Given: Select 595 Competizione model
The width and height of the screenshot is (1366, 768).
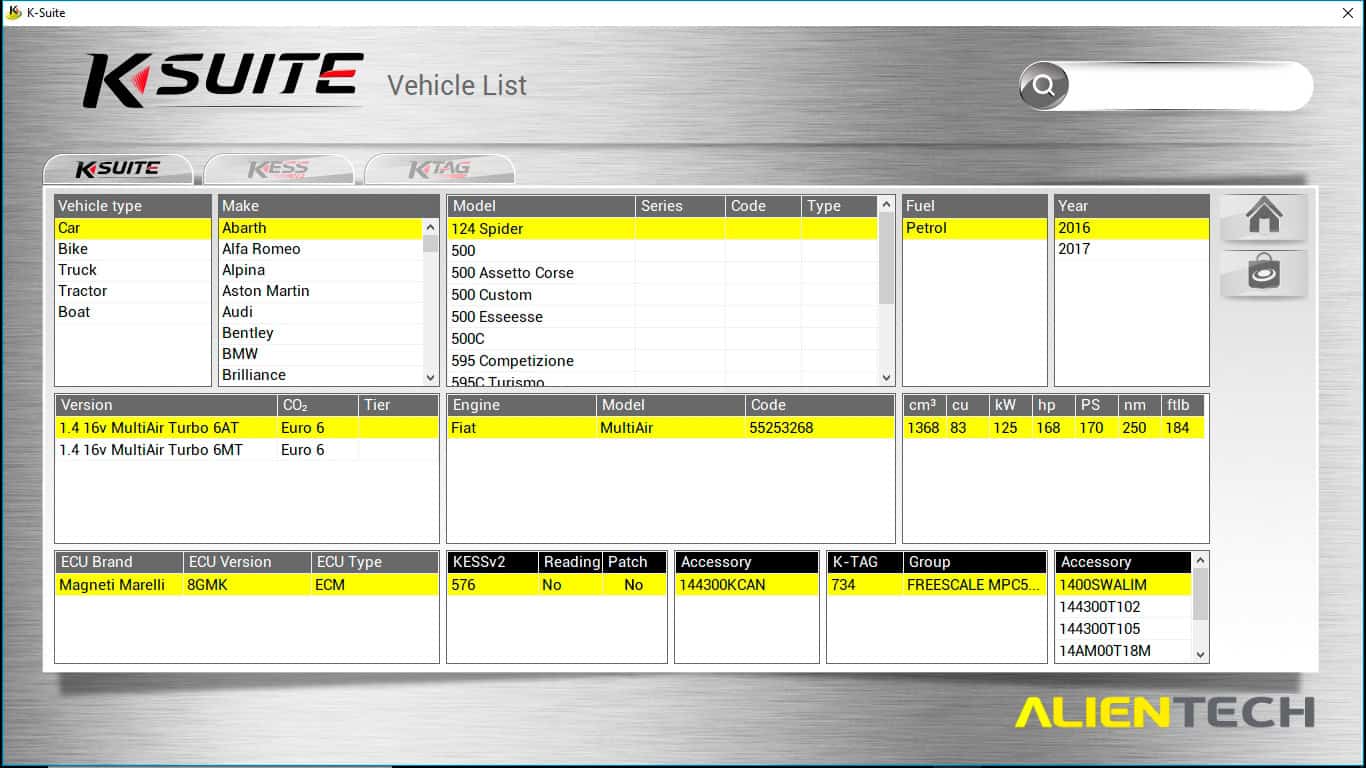Looking at the screenshot, I should (x=512, y=361).
